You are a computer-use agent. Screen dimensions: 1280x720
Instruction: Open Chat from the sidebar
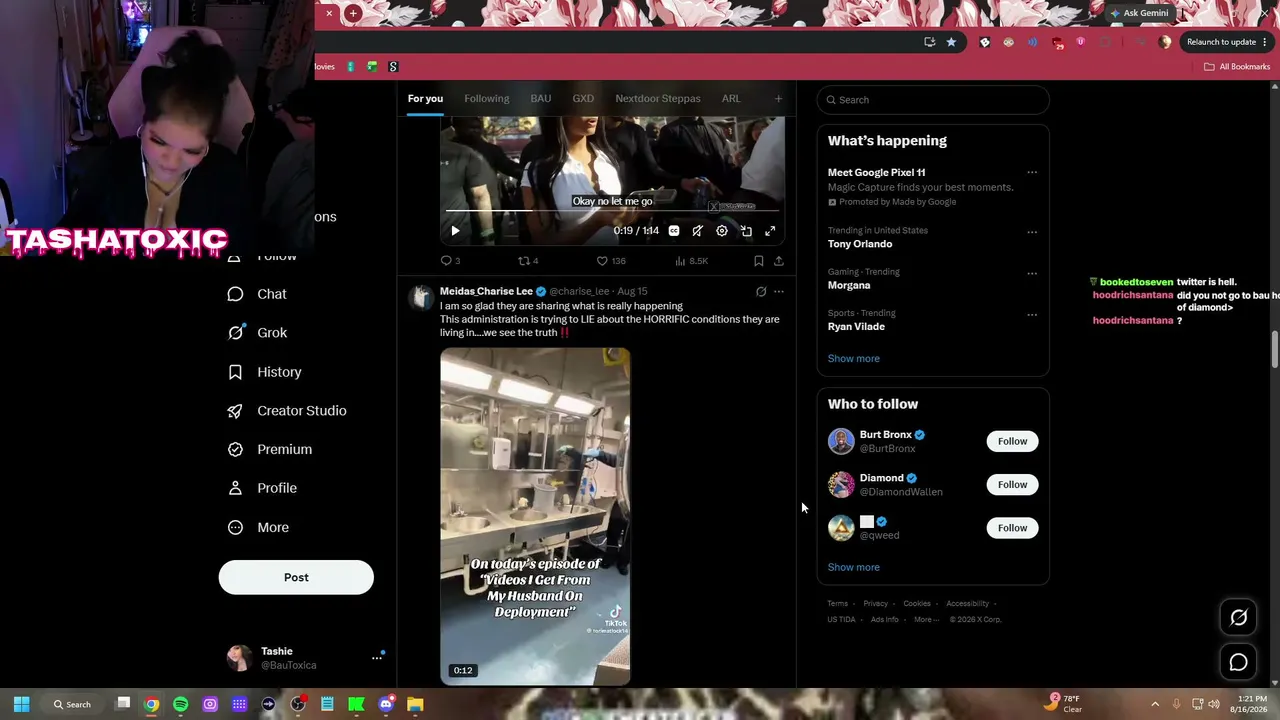[x=257, y=294]
